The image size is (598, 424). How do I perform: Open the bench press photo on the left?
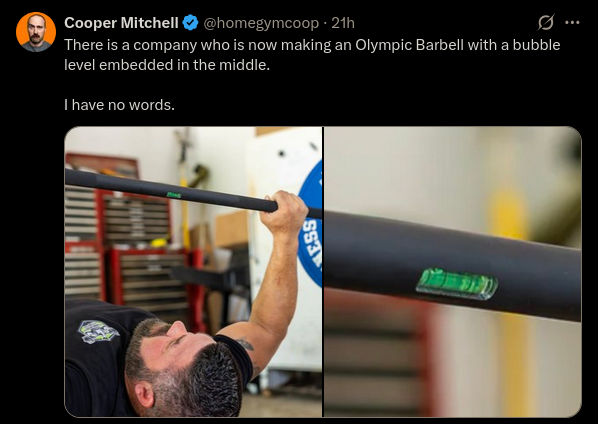click(193, 271)
